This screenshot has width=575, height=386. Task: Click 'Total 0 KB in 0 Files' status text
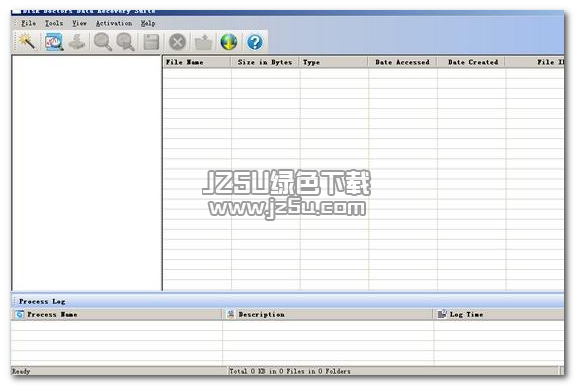[290, 371]
